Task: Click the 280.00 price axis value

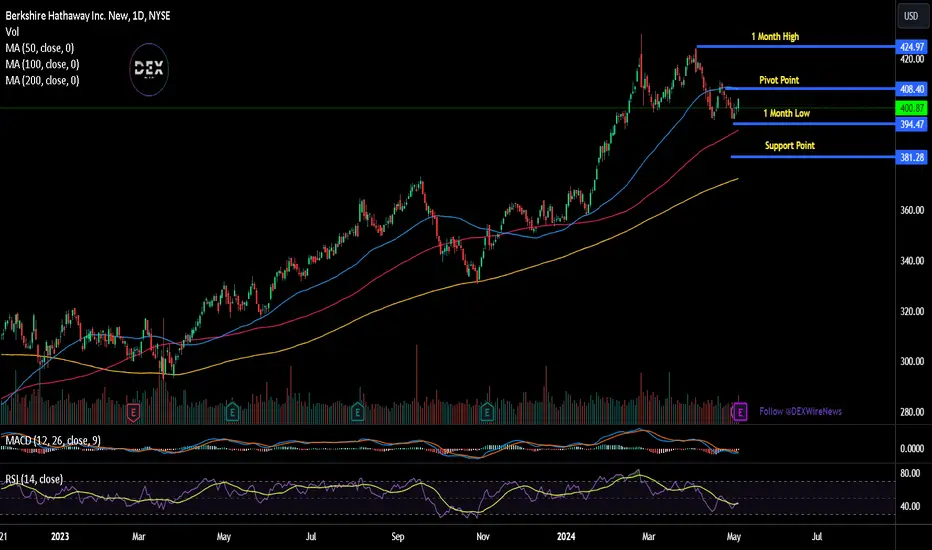Action: click(x=912, y=412)
